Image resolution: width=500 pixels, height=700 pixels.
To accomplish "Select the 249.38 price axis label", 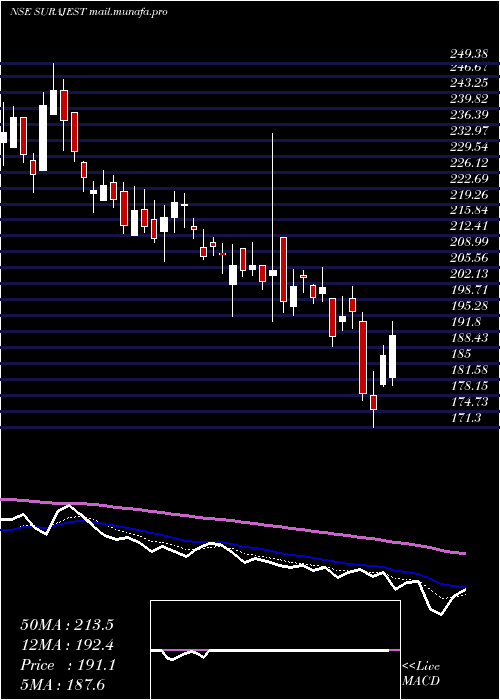I will (469, 54).
